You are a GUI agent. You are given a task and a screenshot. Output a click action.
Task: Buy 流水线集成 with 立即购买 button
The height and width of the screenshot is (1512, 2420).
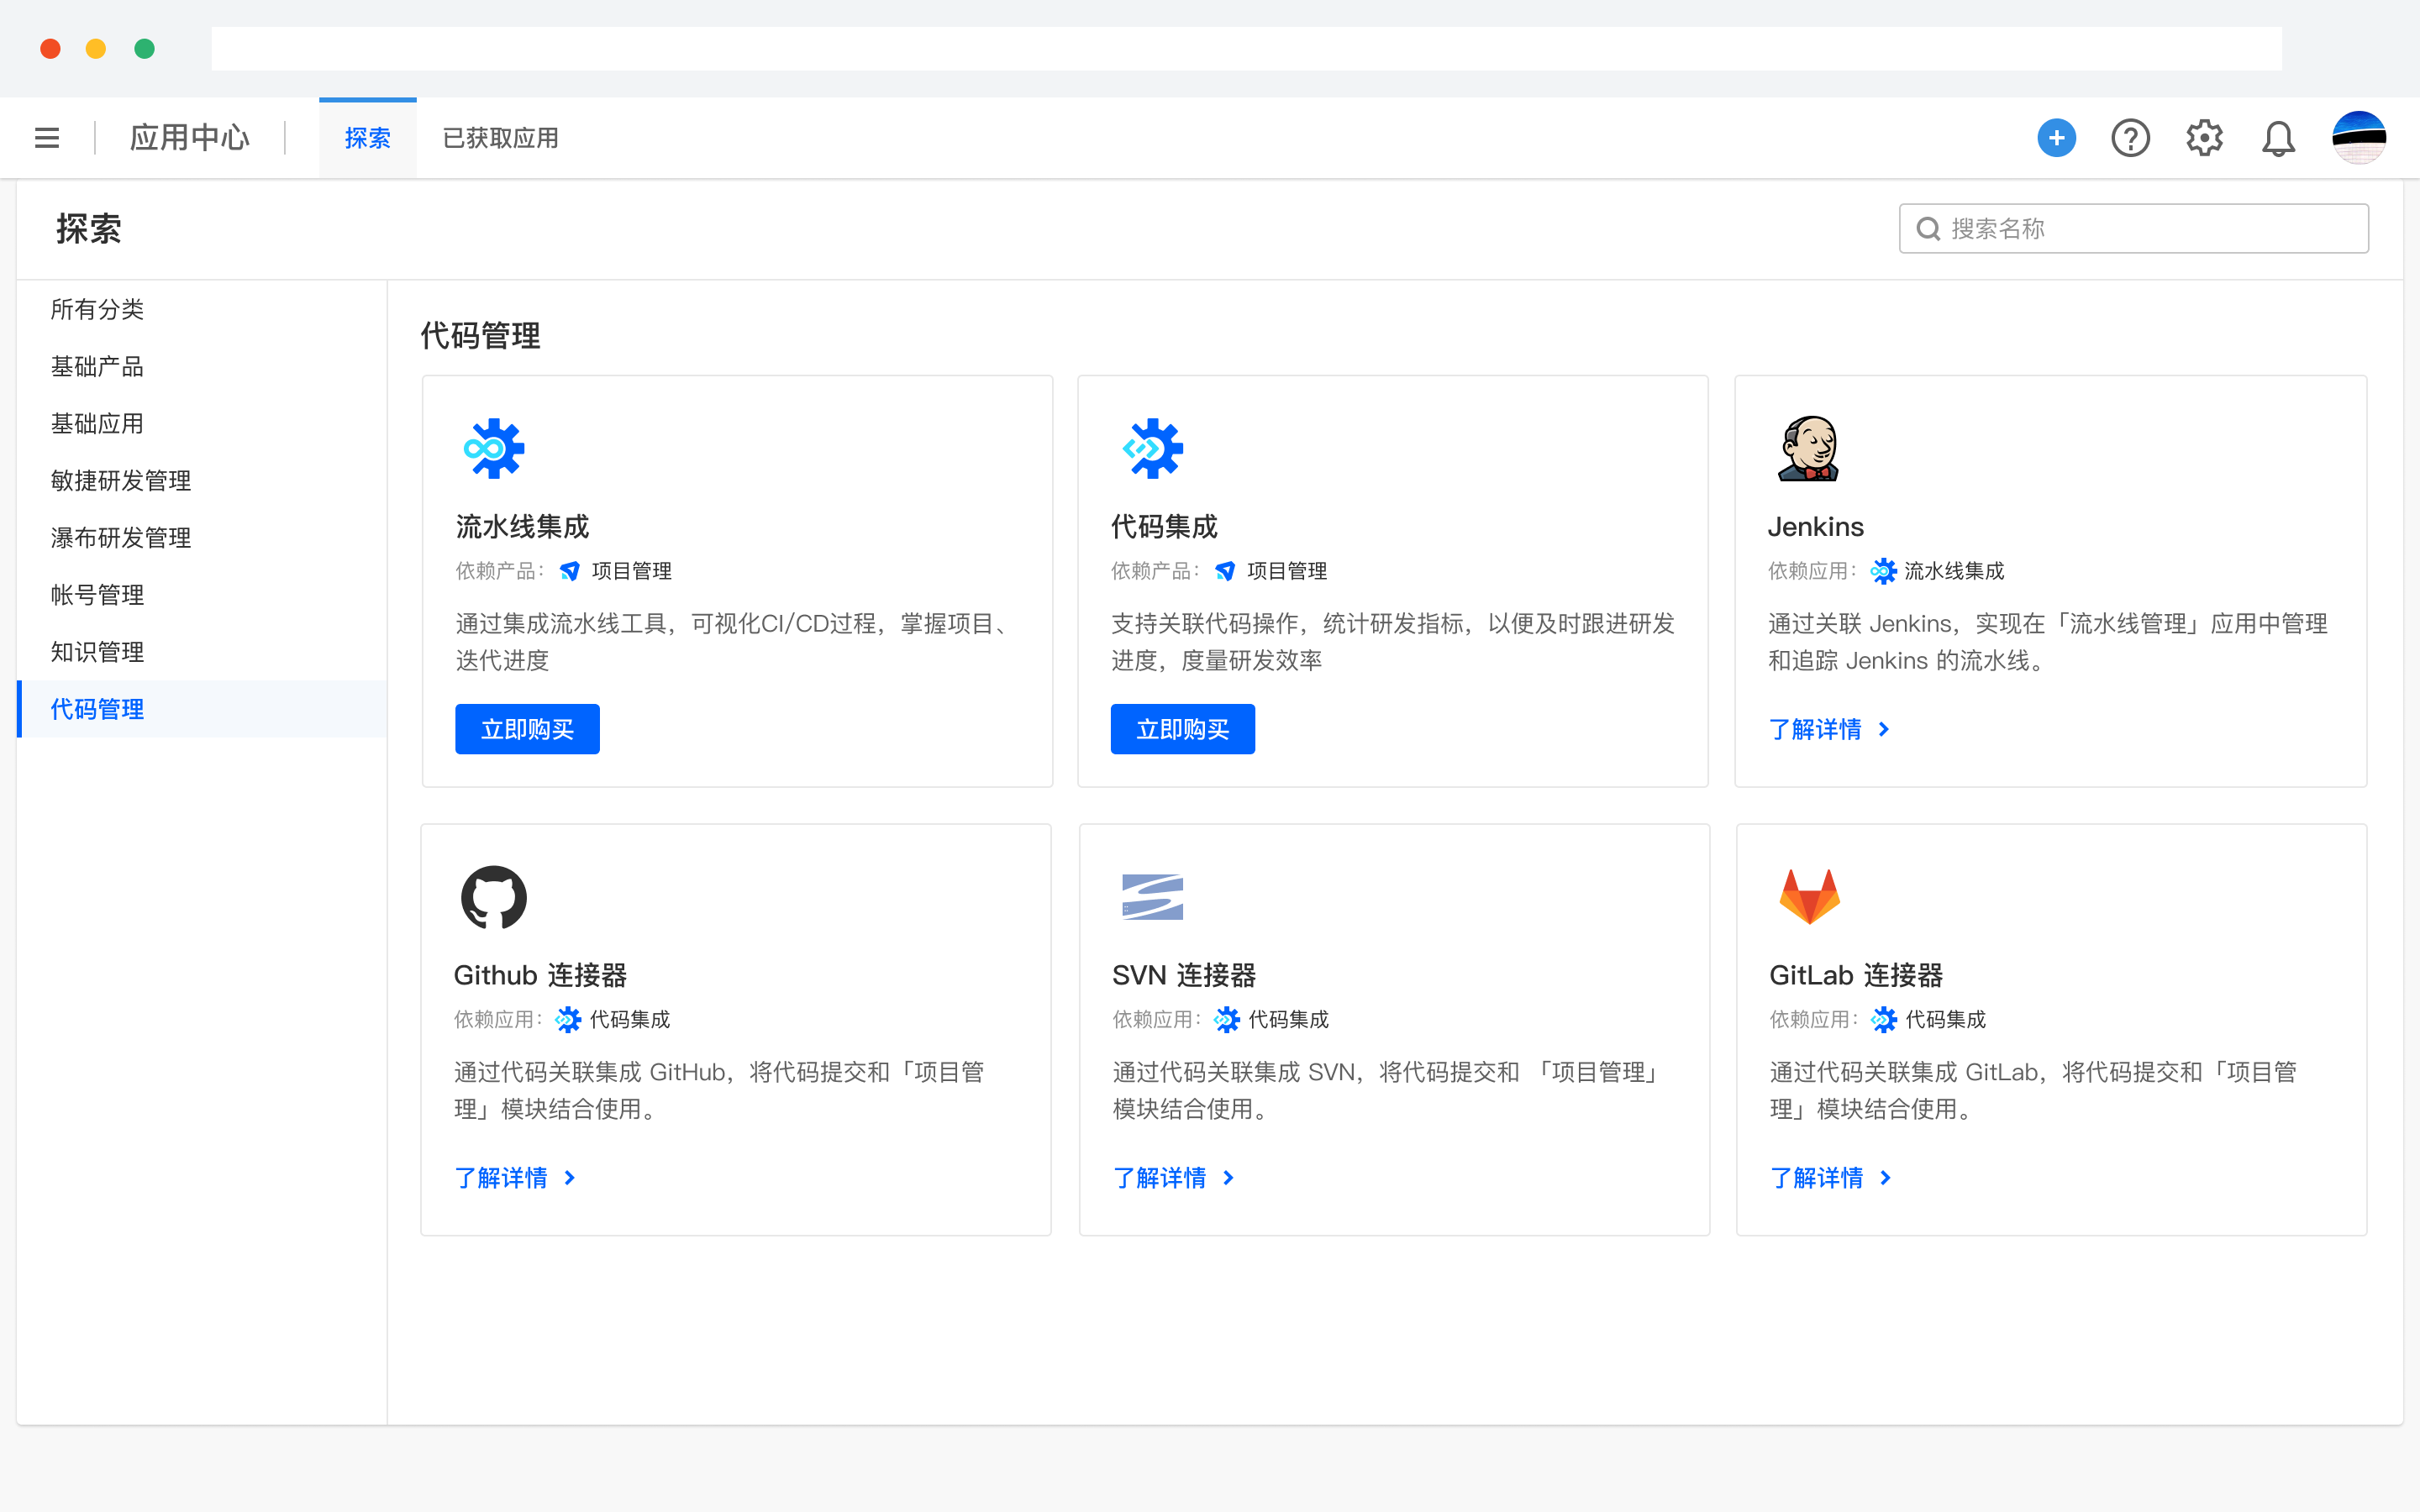[x=527, y=729]
